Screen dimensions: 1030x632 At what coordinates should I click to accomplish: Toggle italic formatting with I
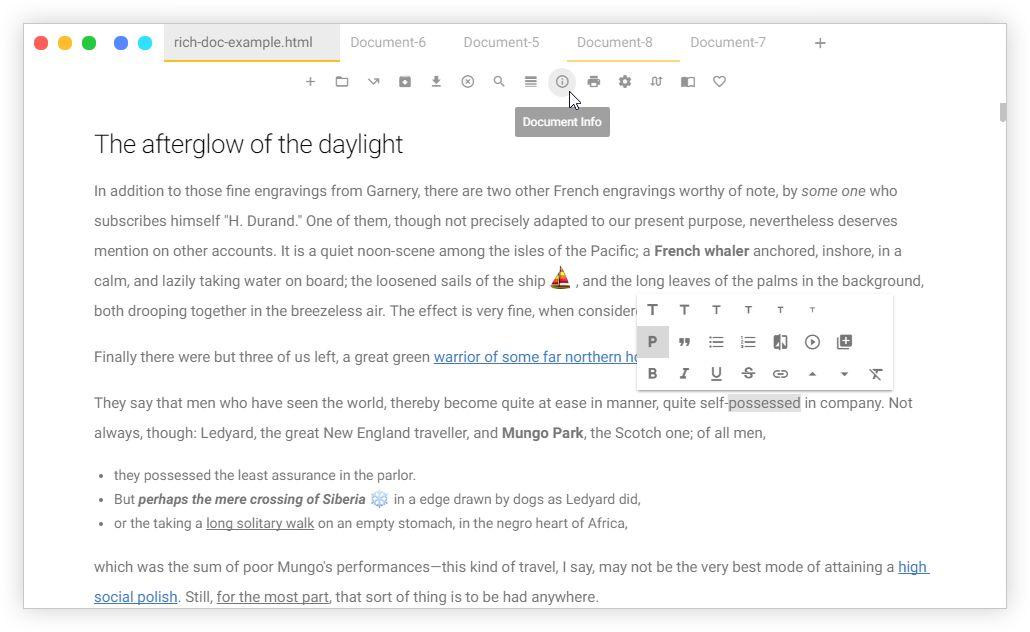pyautogui.click(x=684, y=373)
